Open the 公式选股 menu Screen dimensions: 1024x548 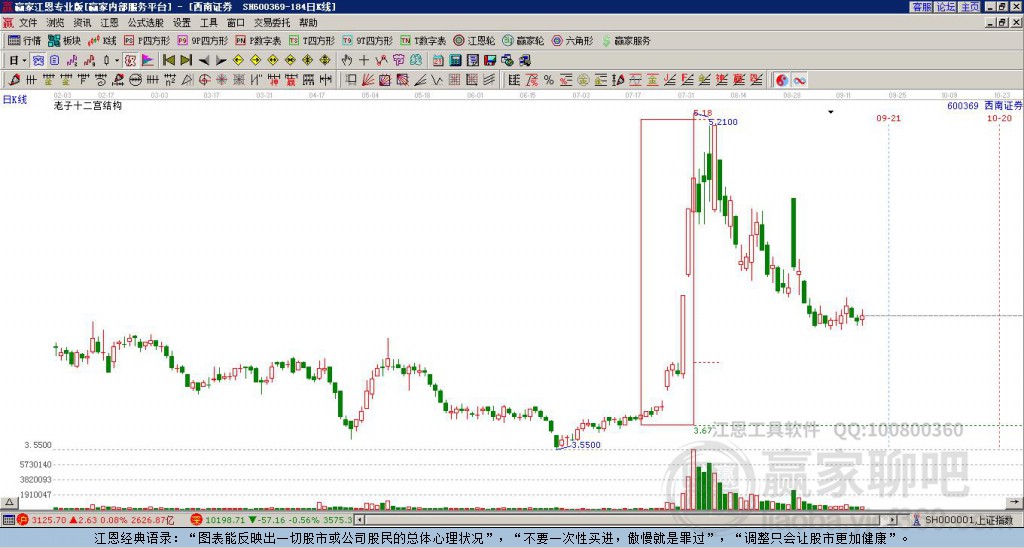tap(146, 23)
